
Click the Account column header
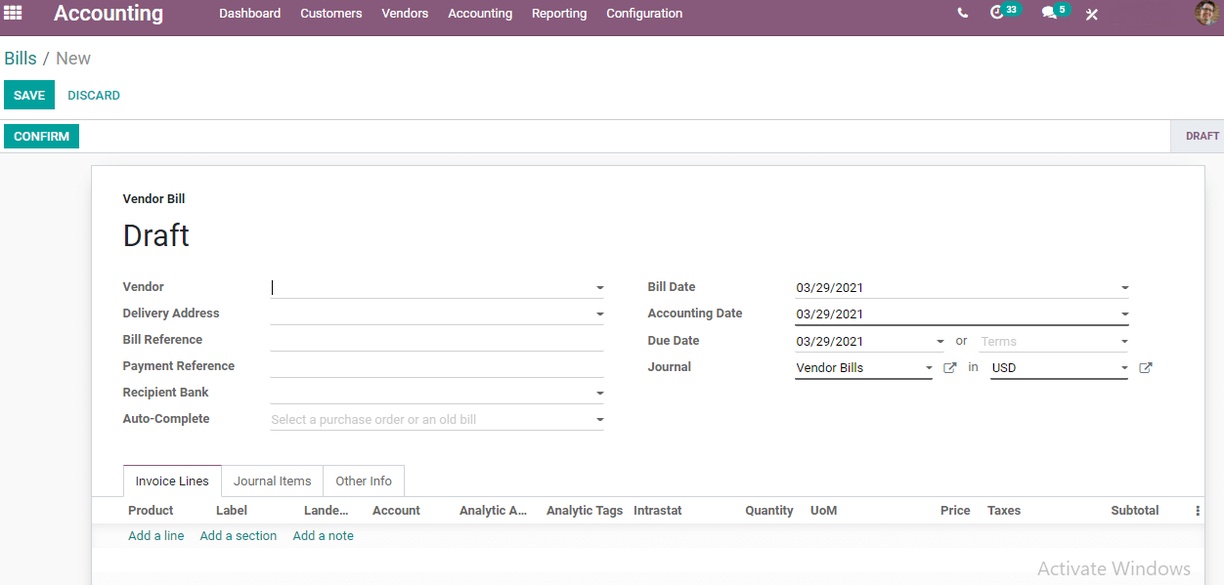[396, 510]
